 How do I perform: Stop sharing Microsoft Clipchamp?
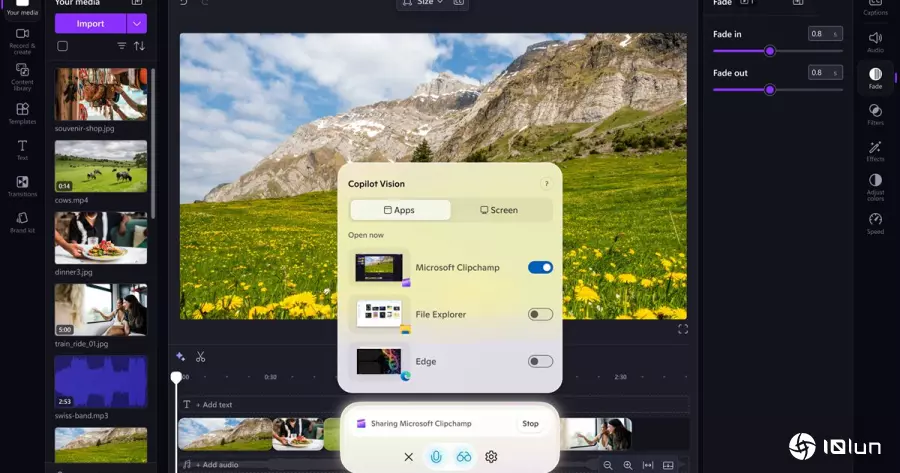tap(530, 424)
